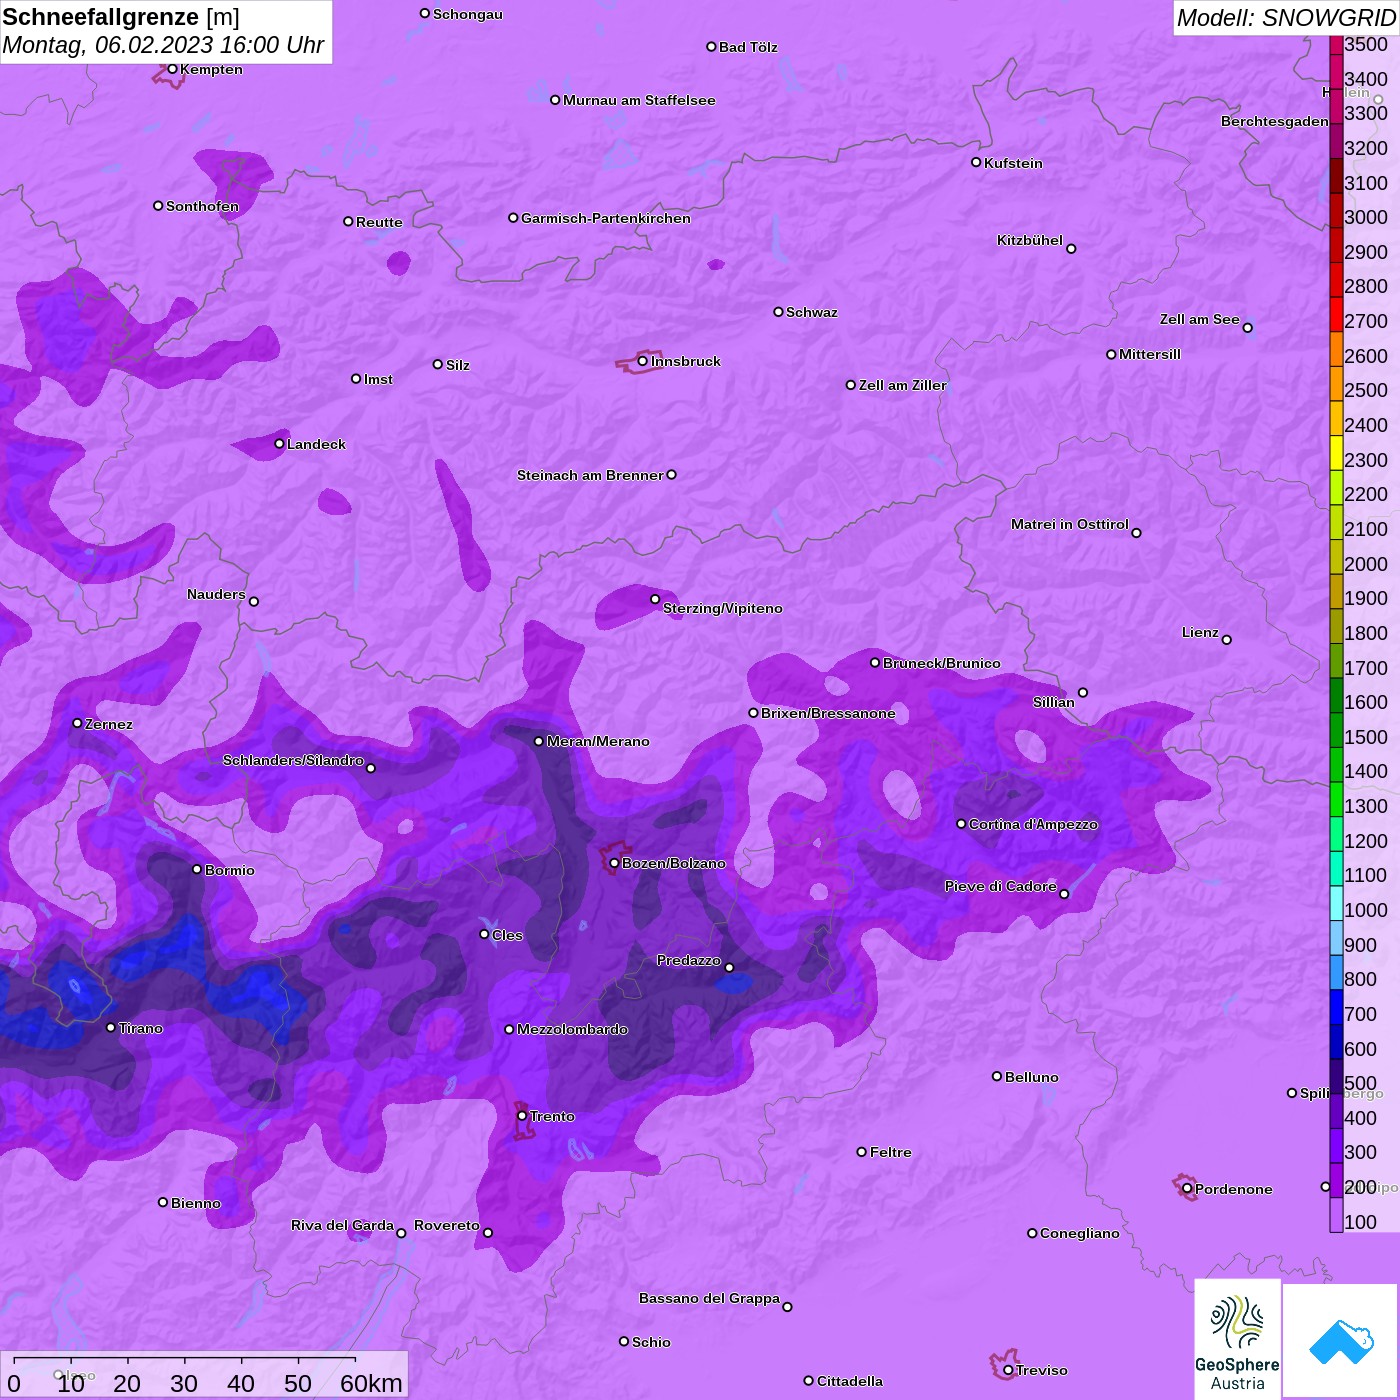Click the GeoSphere Austria logo
Image resolution: width=1400 pixels, height=1400 pixels.
tap(1238, 1339)
